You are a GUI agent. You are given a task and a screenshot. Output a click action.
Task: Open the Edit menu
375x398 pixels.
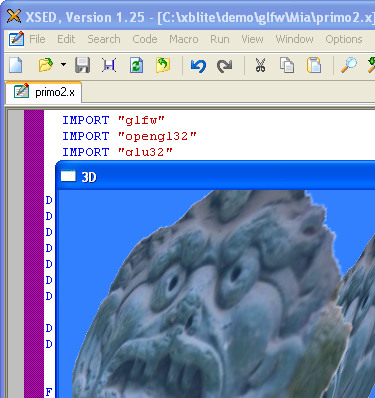66,39
